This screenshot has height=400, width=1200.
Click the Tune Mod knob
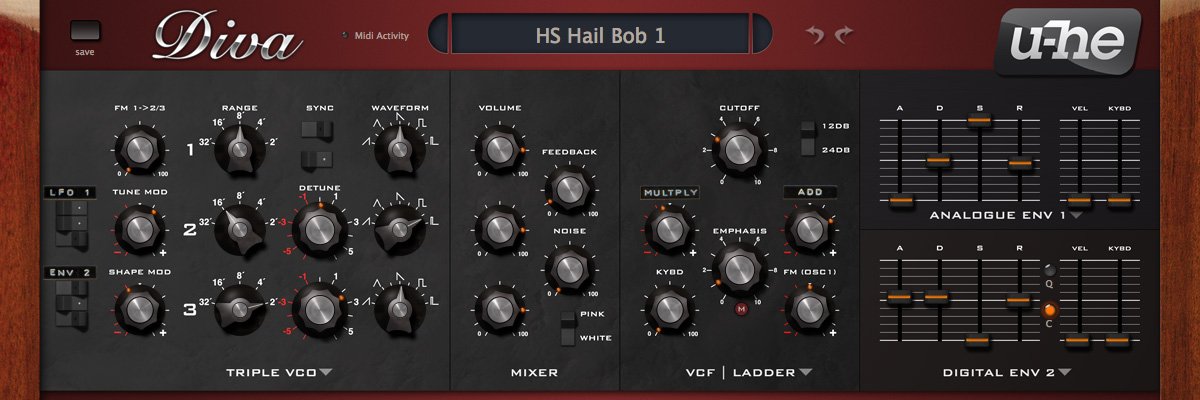coord(139,228)
